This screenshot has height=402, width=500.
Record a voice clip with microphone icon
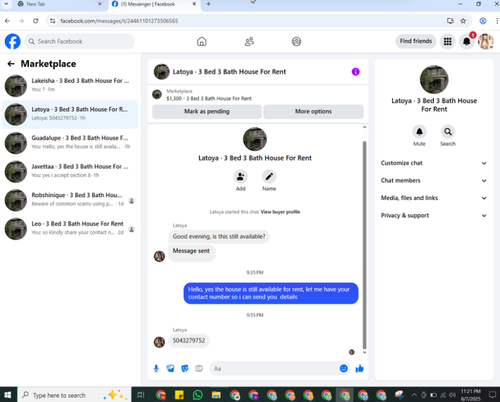click(x=156, y=368)
